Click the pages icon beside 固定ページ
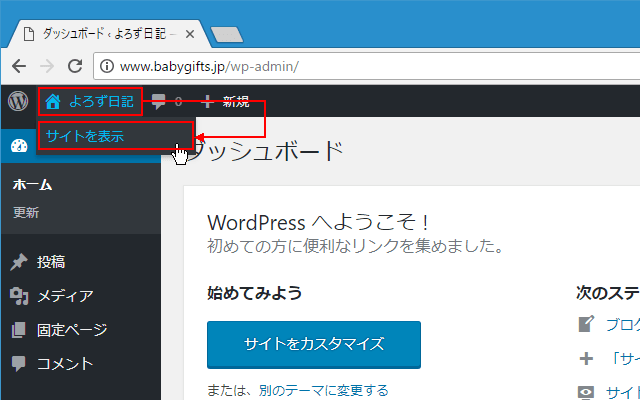This screenshot has width=640, height=400. tap(19, 330)
